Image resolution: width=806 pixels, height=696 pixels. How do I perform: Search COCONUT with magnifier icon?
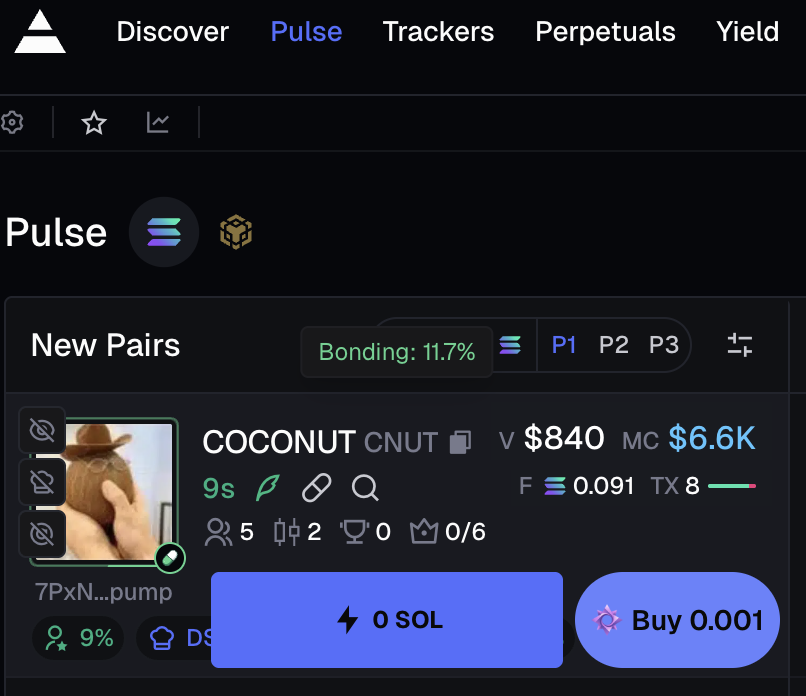pyautogui.click(x=365, y=488)
